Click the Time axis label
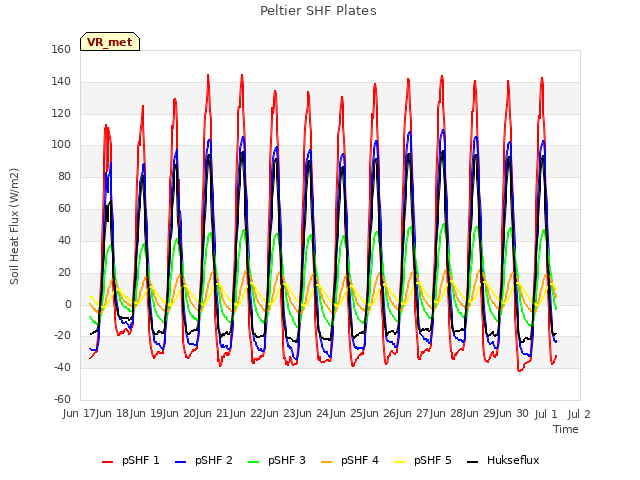 [x=566, y=429]
